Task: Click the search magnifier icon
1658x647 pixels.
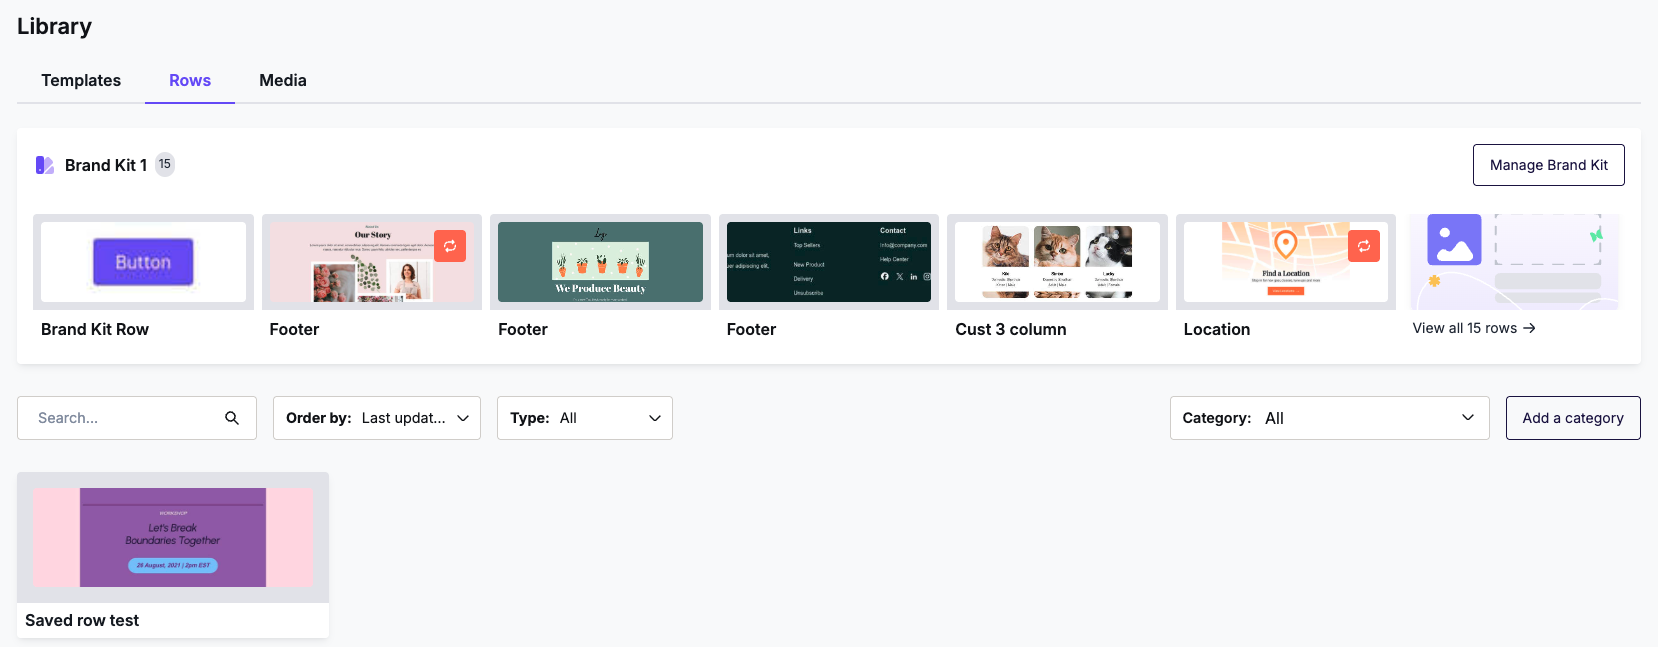Action: (232, 418)
